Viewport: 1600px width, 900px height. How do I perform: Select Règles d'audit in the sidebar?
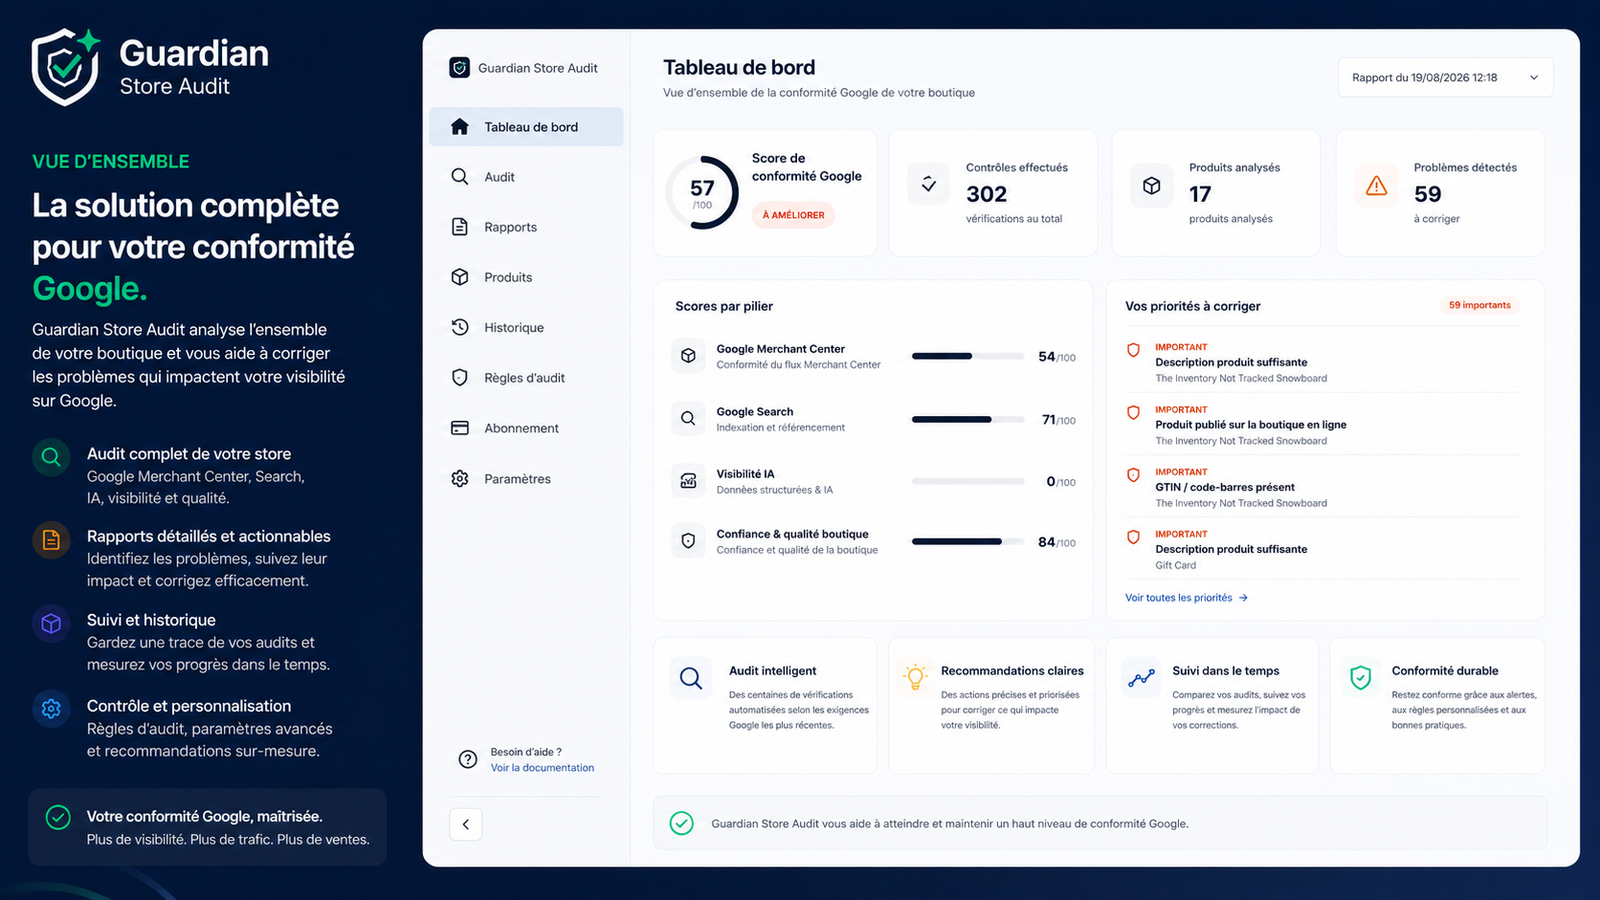526,378
